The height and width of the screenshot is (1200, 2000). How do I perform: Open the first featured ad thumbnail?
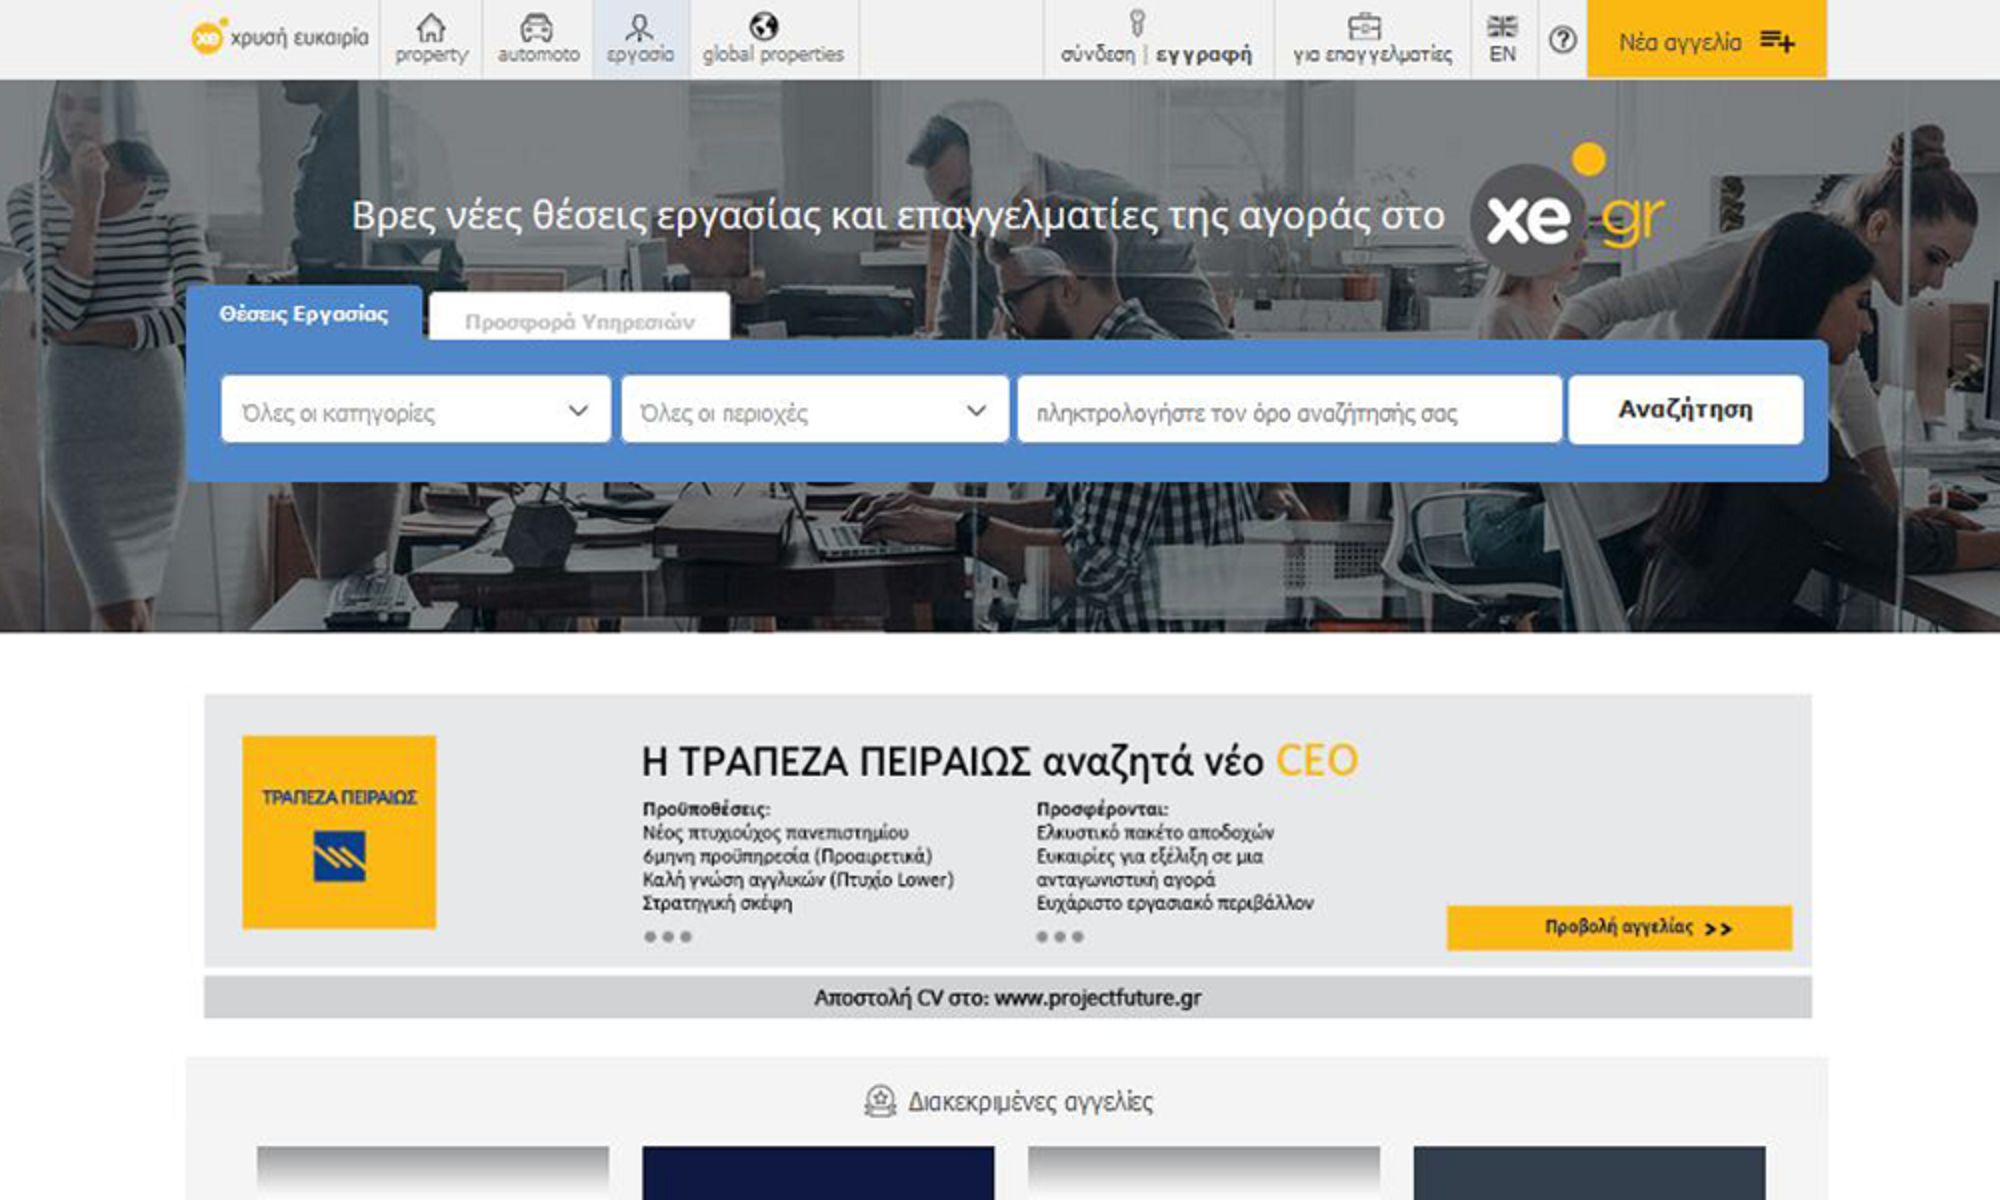click(x=433, y=1173)
